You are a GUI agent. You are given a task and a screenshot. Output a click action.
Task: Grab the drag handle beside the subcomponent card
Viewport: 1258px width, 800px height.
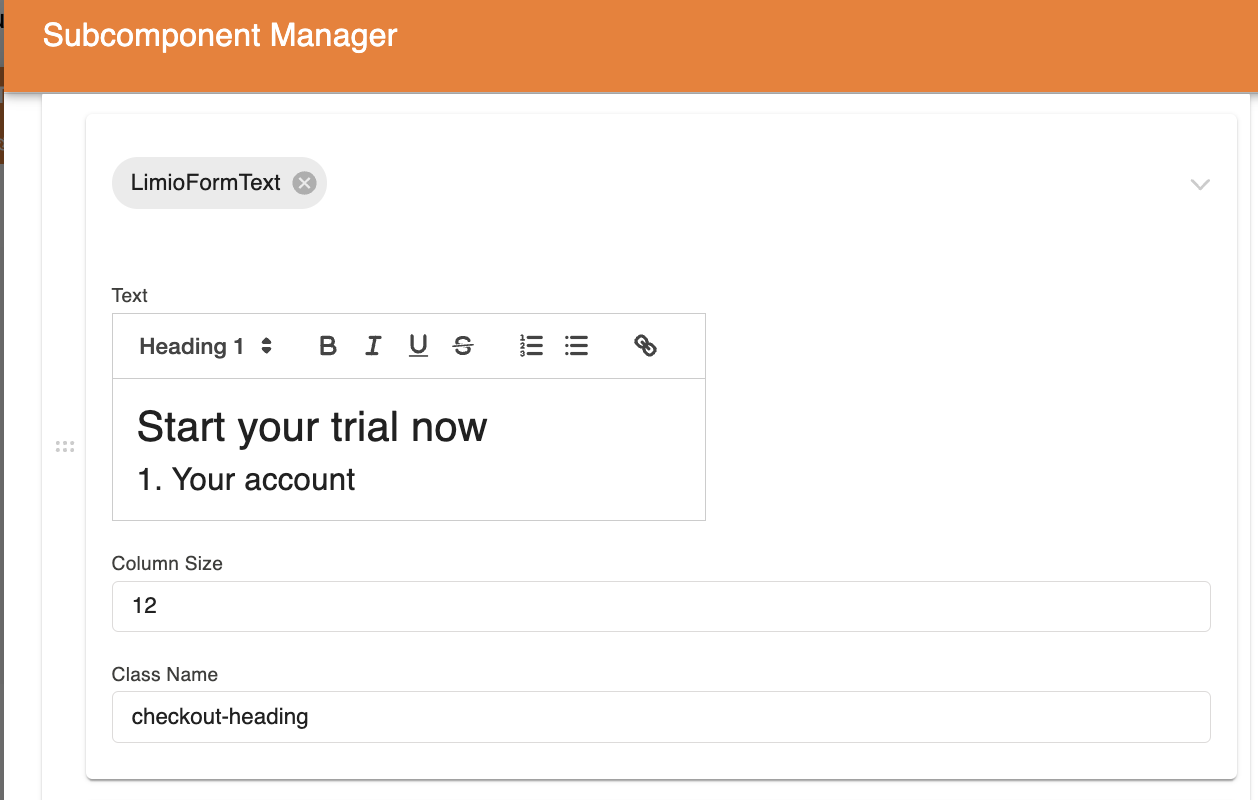coord(65,446)
